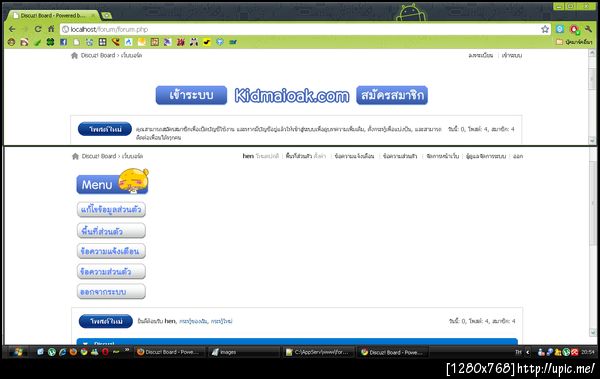Click the upper pane vertical scrollbar
This screenshot has height=379, width=600.
592,96
